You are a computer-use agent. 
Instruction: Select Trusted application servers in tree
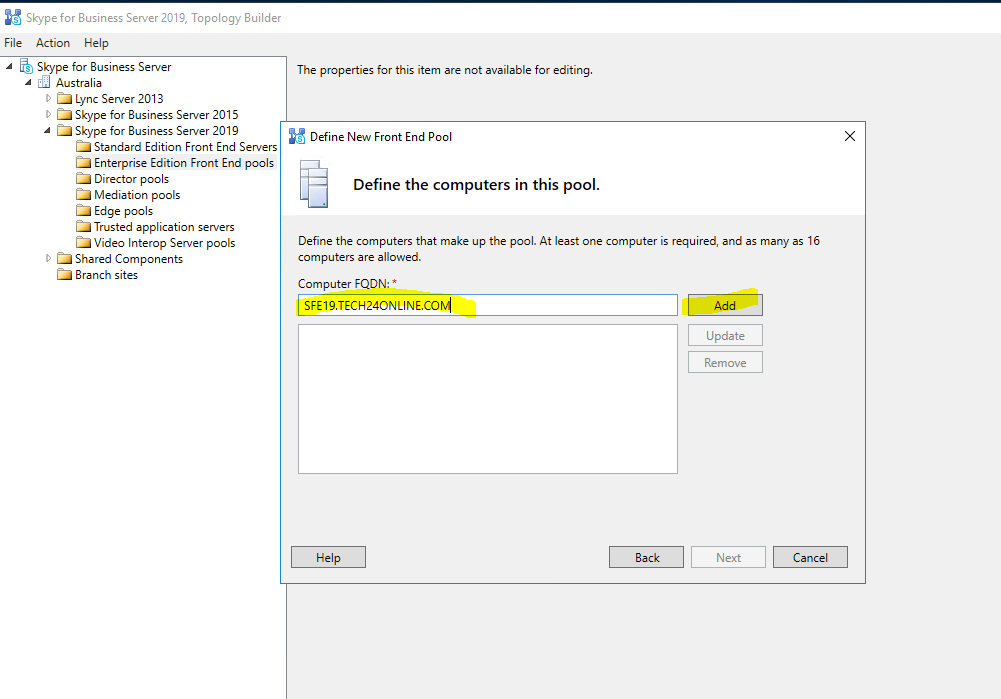click(164, 227)
